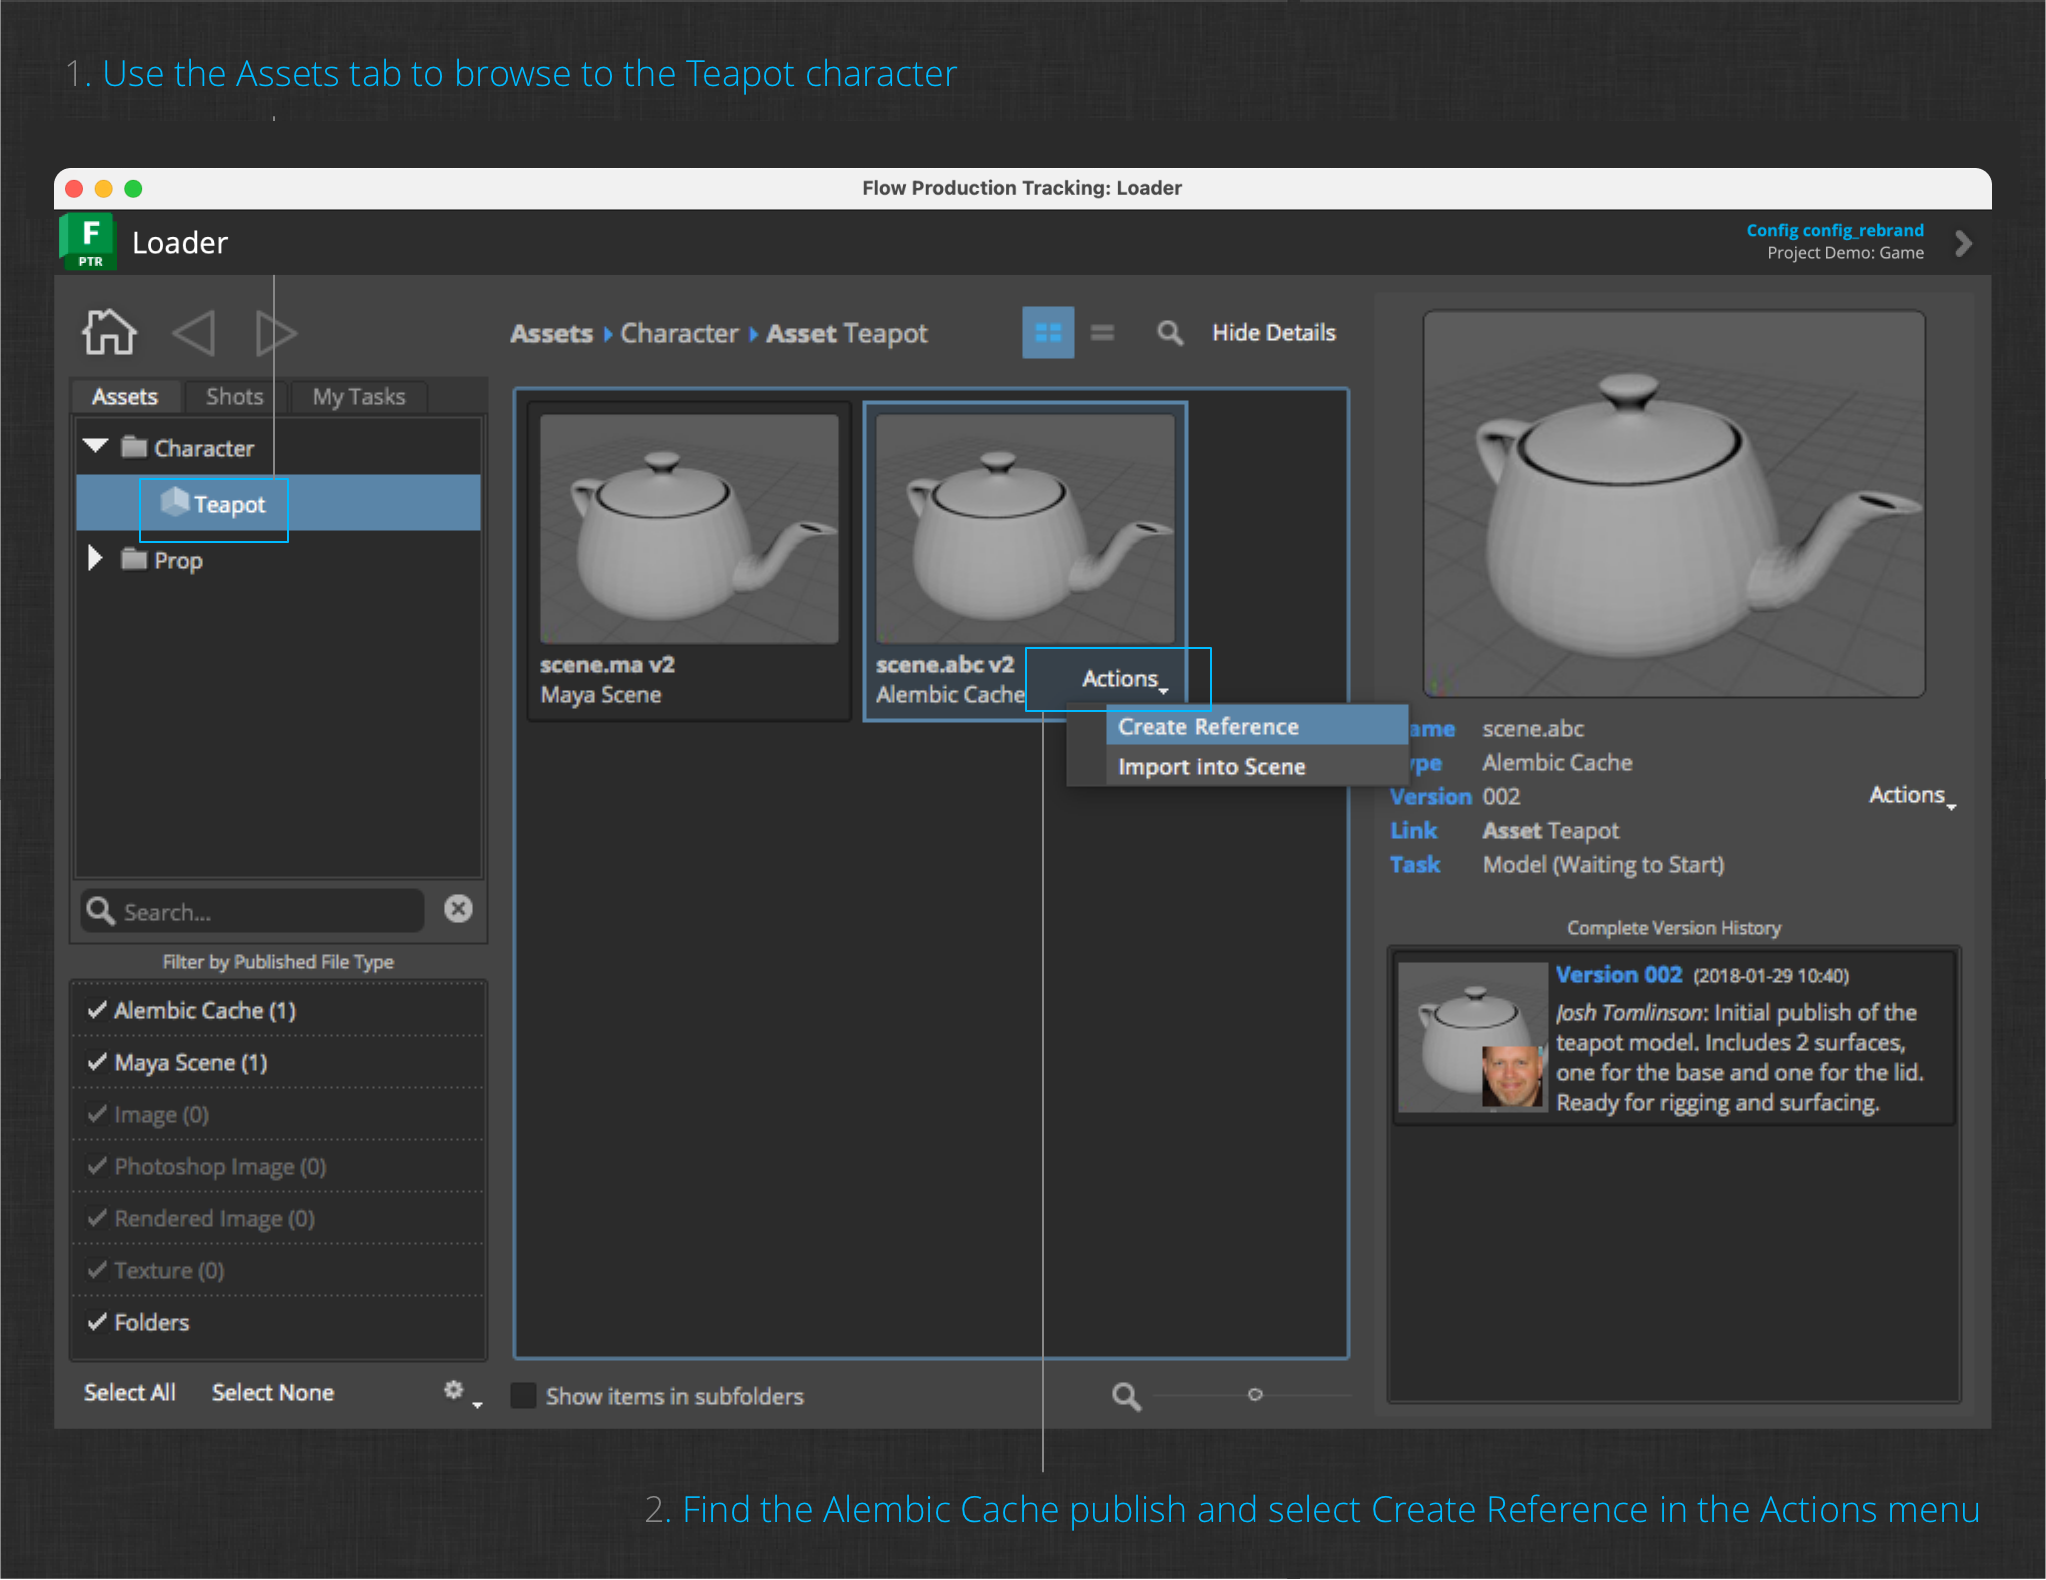Switch to the Shots tab

[x=234, y=396]
